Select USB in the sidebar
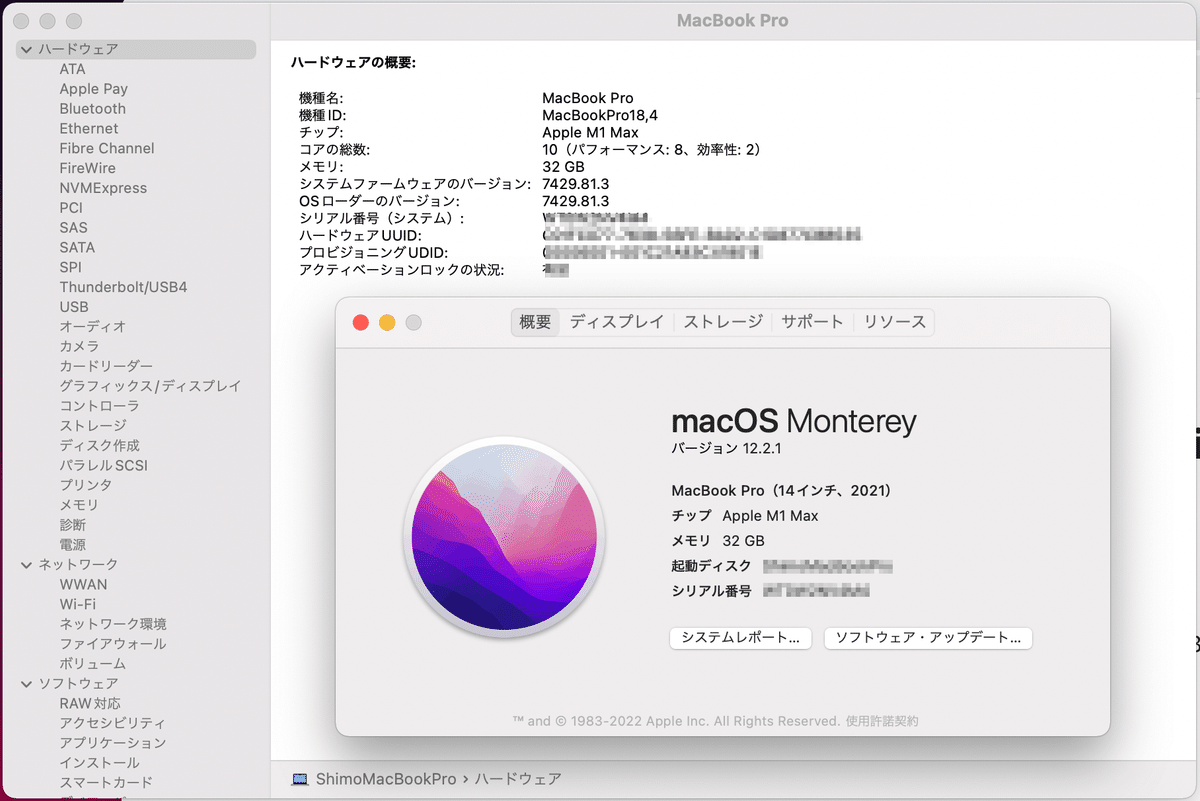The height and width of the screenshot is (801, 1200). (73, 307)
